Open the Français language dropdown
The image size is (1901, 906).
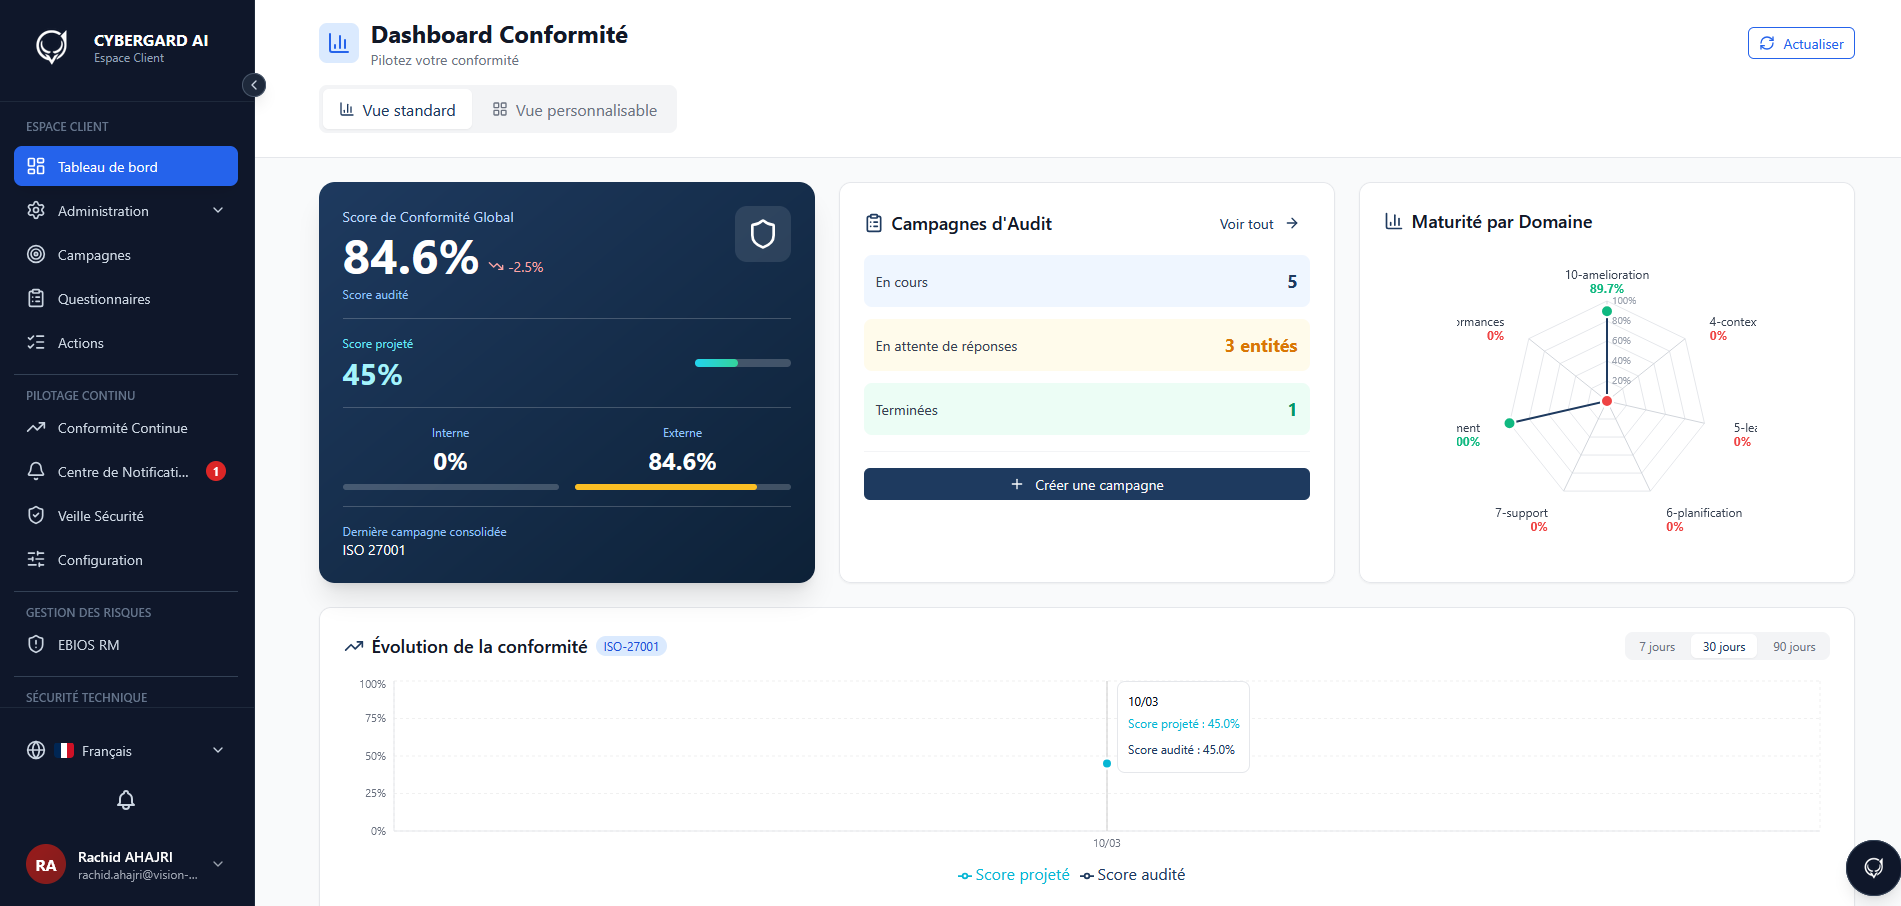(x=126, y=751)
